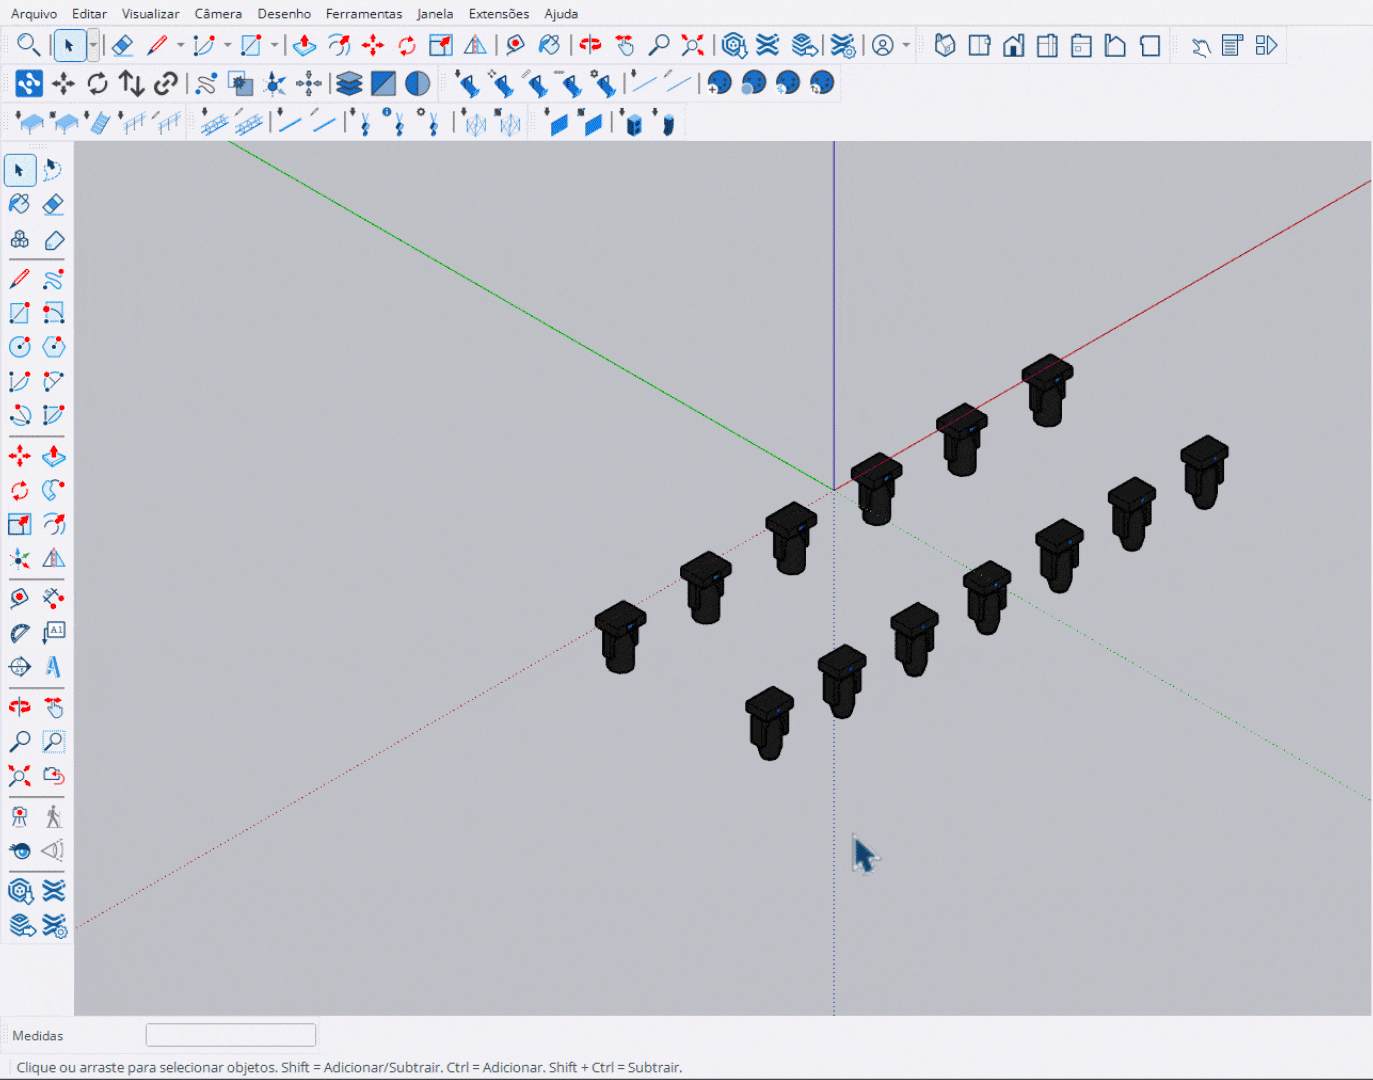Select the Push/Pull tool in left toolbar
The image size is (1373, 1080).
[x=53, y=457]
